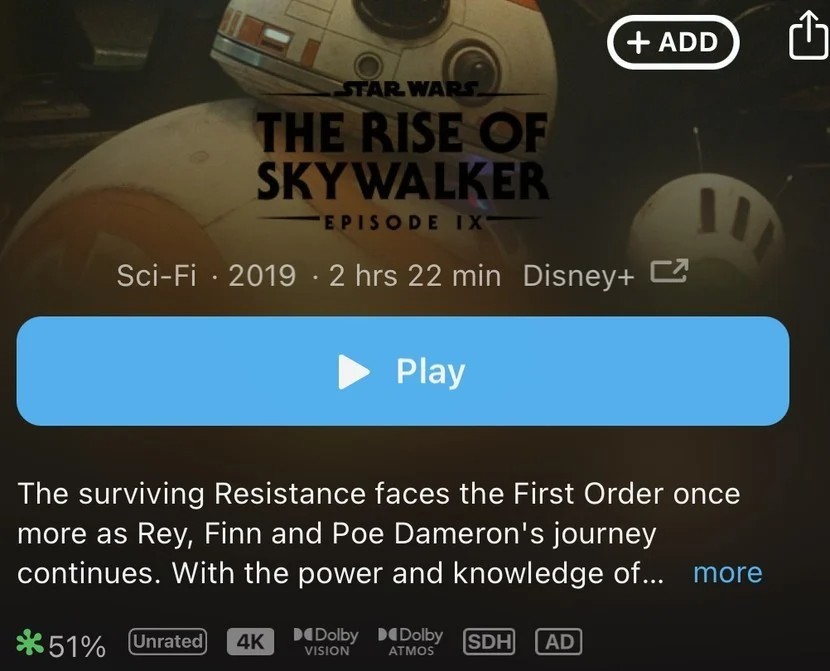
Task: Tap the 4K quality badge
Action: tap(250, 642)
